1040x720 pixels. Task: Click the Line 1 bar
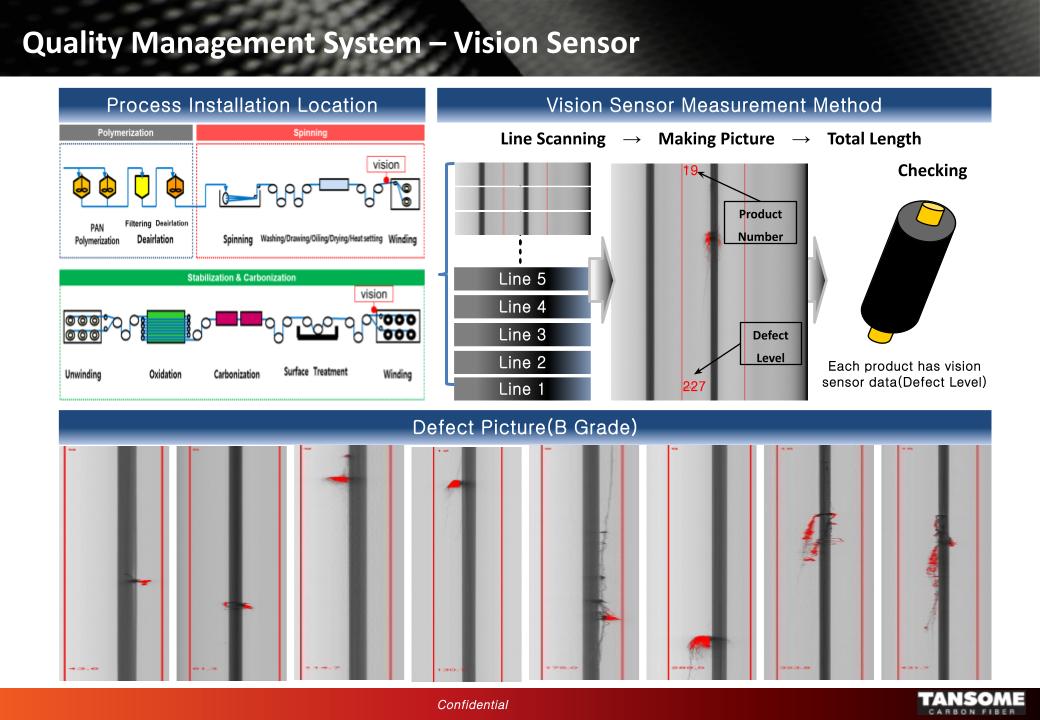tap(520, 390)
